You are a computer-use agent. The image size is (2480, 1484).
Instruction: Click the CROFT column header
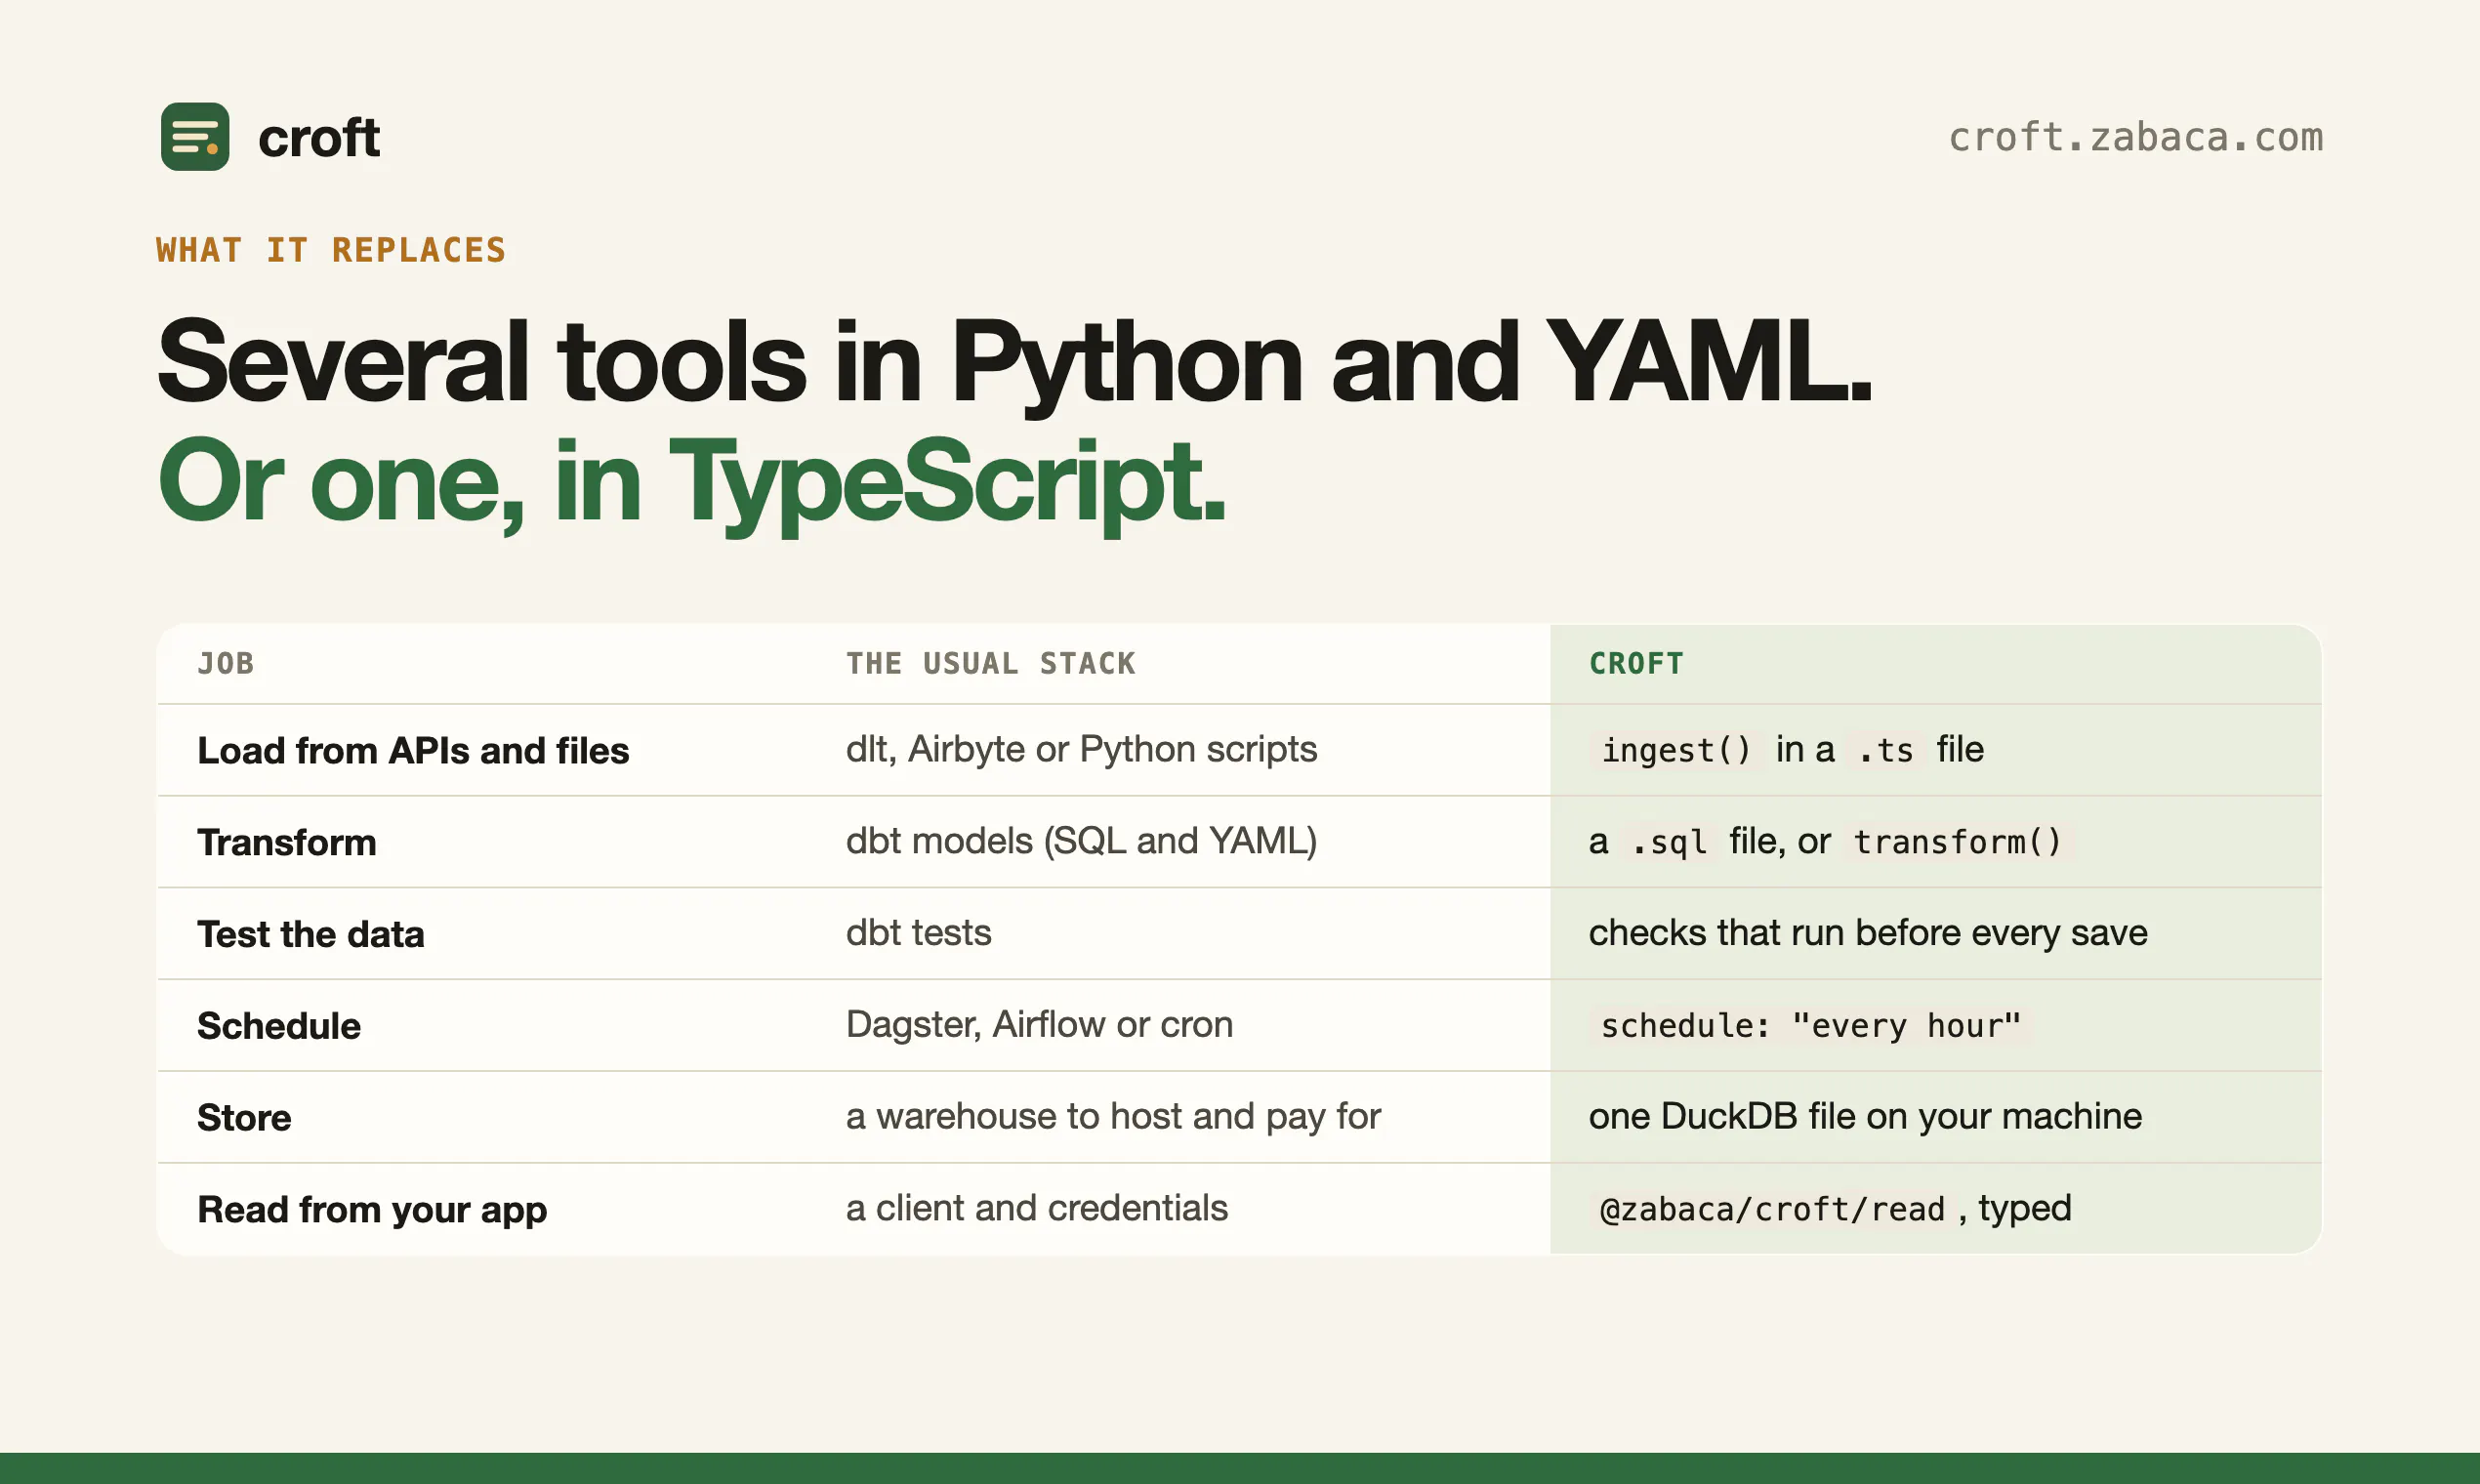[x=1637, y=663]
